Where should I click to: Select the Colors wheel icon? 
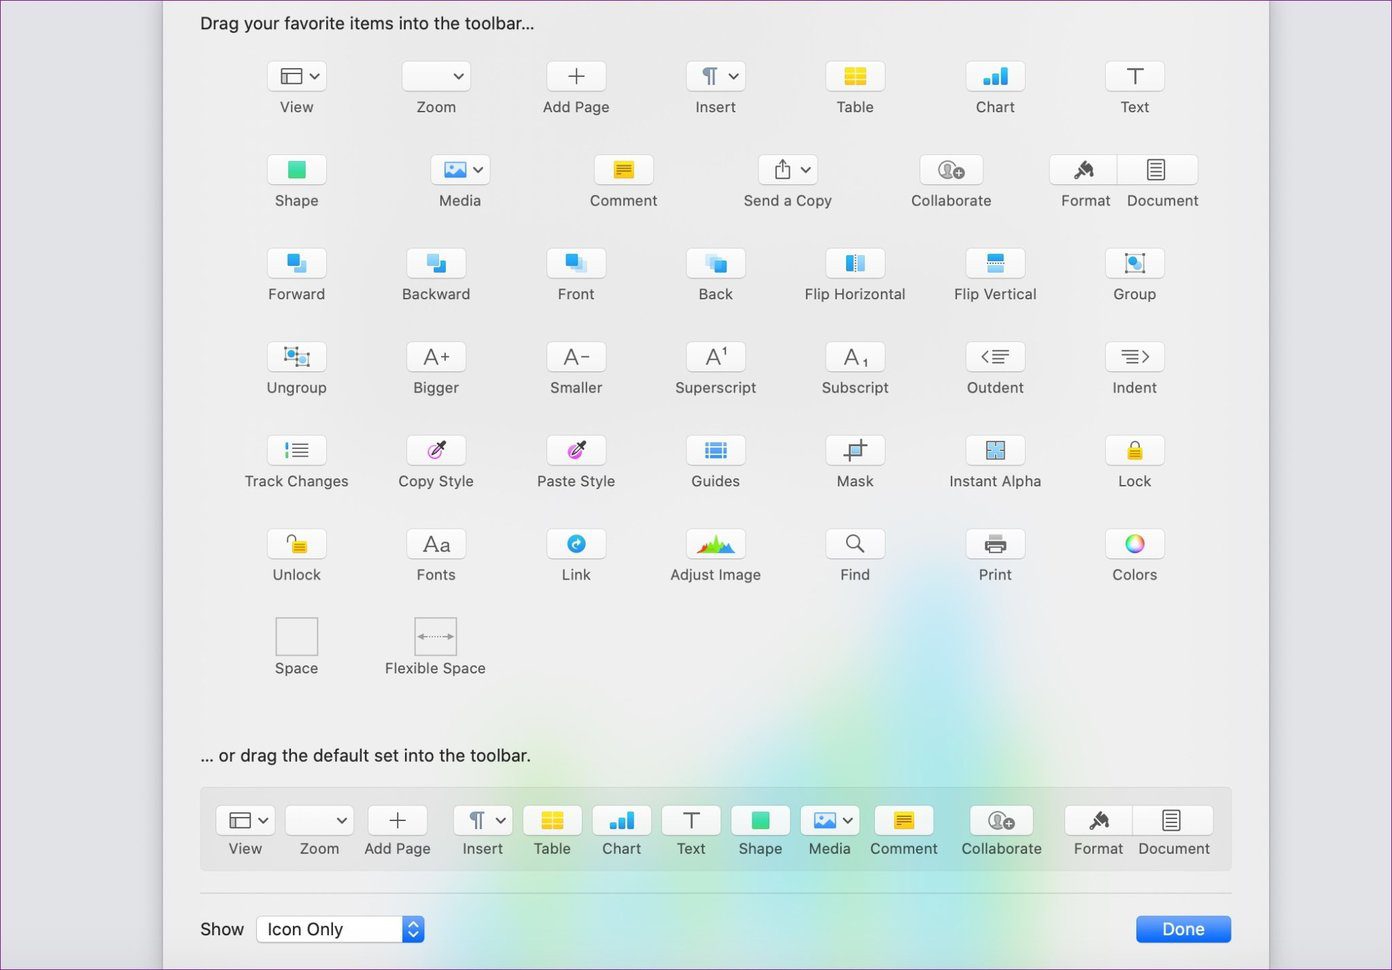point(1135,544)
